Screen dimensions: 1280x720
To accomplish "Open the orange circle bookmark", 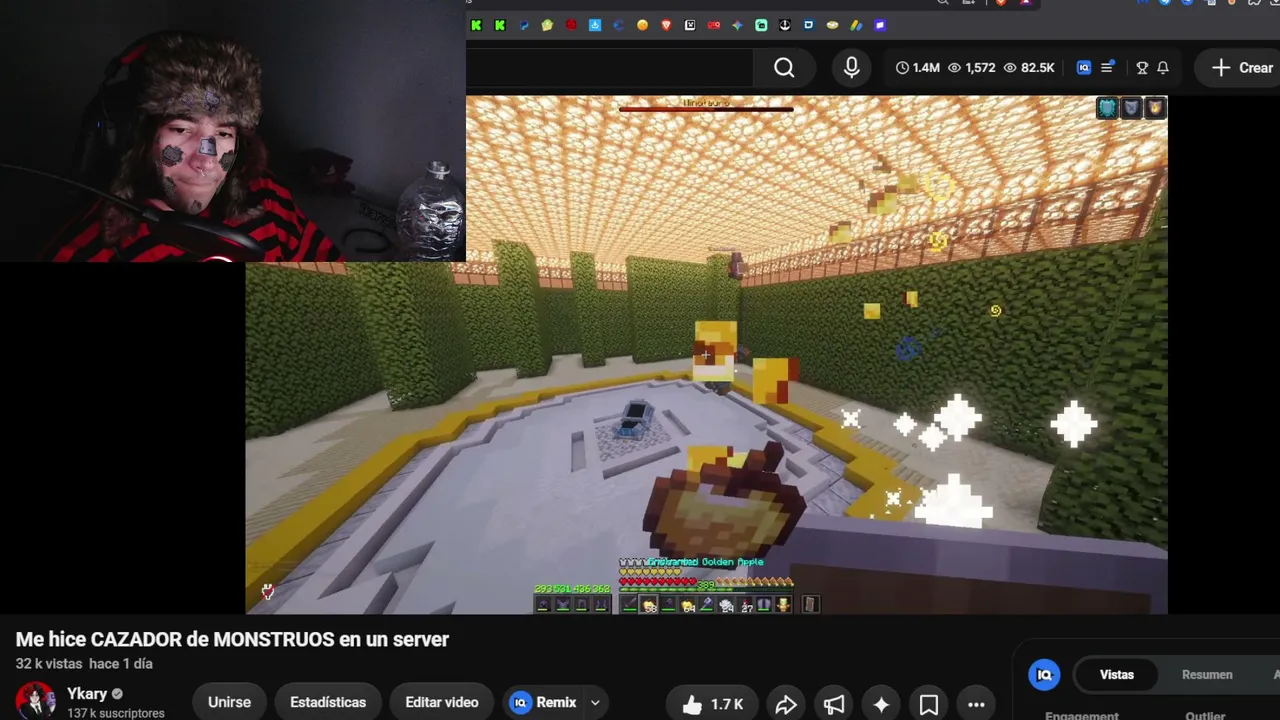I will (x=642, y=25).
